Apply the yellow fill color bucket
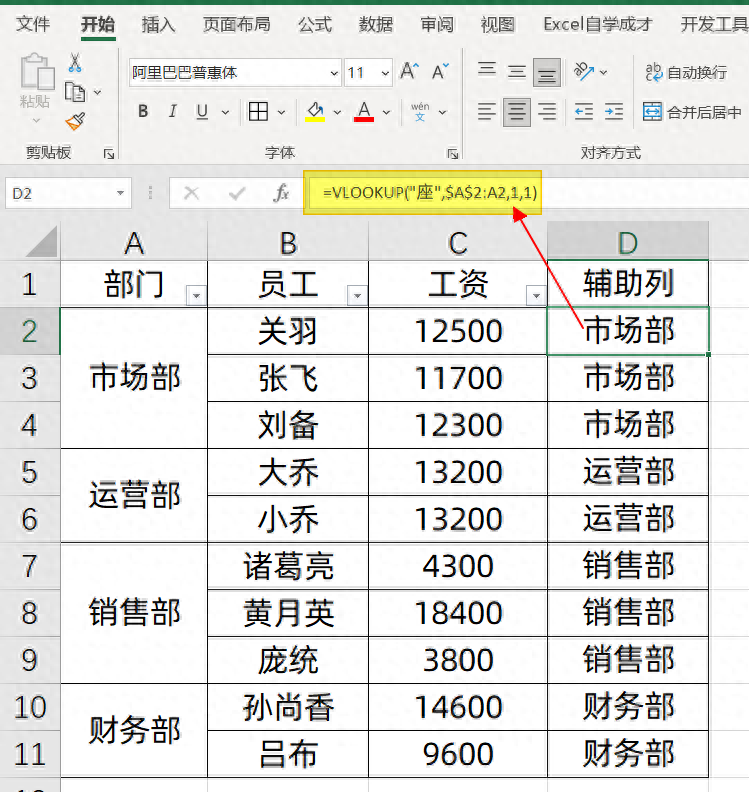 pyautogui.click(x=315, y=112)
